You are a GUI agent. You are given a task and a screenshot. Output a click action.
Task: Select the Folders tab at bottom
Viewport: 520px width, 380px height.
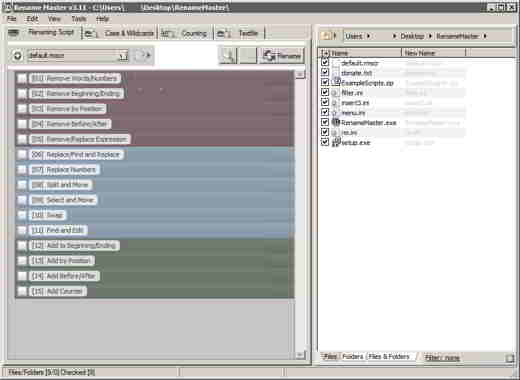point(352,357)
